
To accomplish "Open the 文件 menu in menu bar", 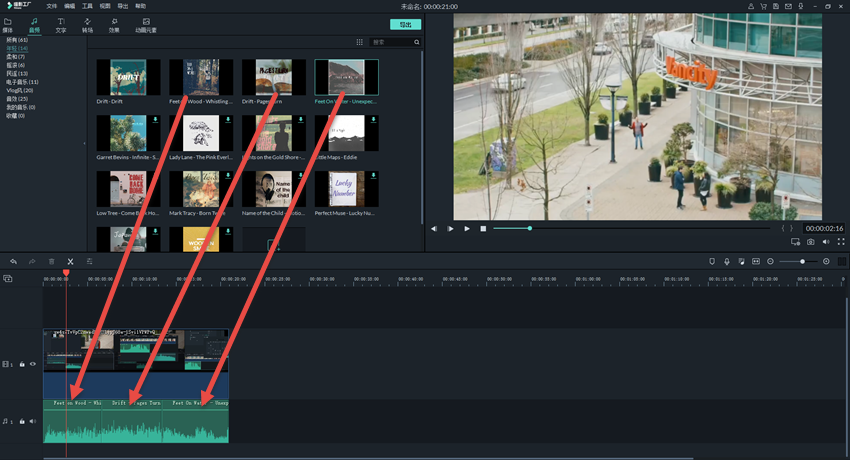I will [51, 6].
